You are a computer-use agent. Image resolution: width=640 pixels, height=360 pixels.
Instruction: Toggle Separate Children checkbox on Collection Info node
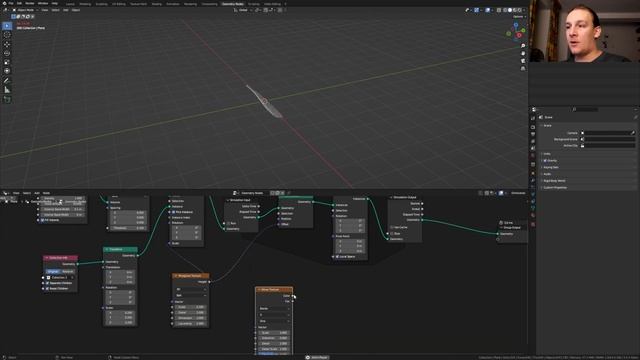pyautogui.click(x=47, y=283)
